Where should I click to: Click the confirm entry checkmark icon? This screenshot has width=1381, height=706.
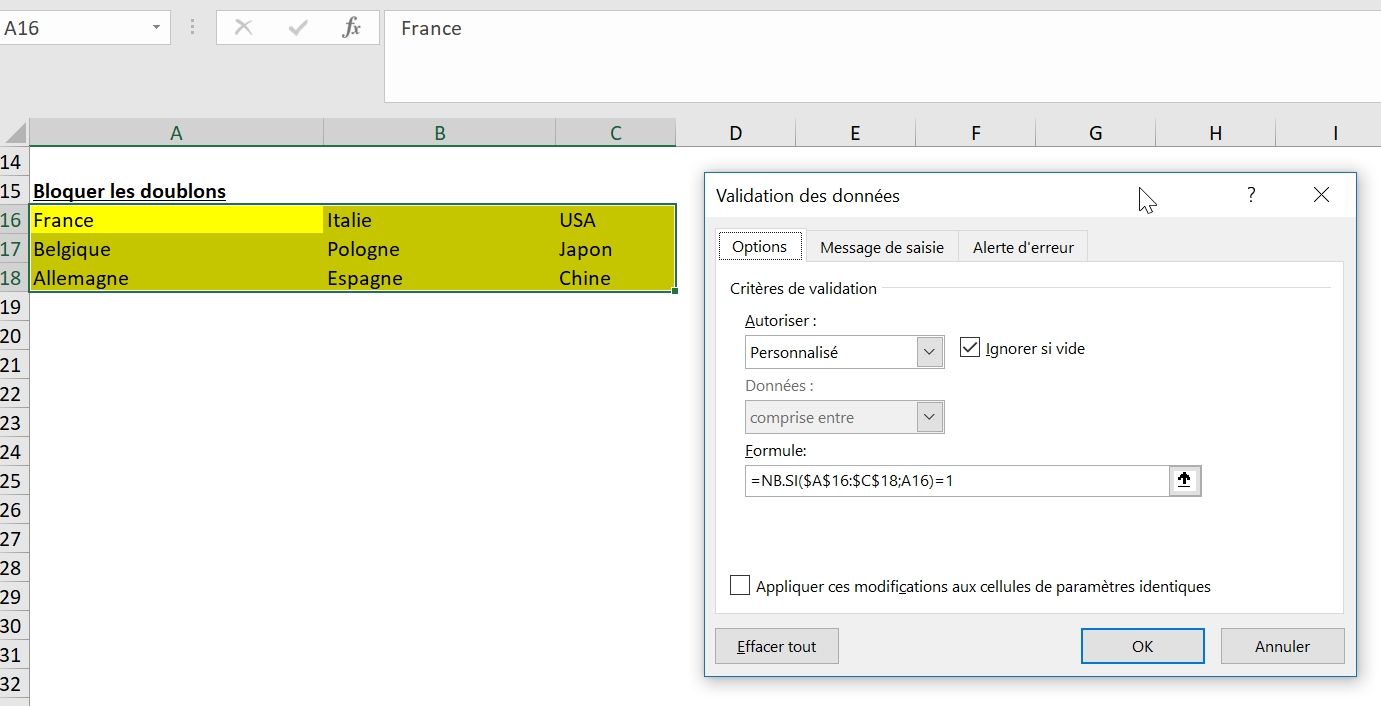[297, 28]
